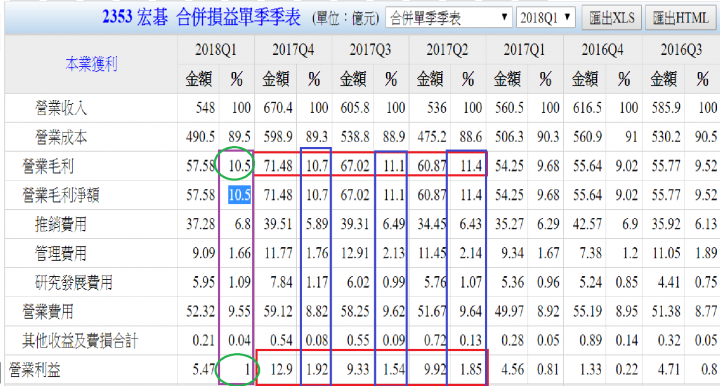Click the 2017Q3 column header
The width and height of the screenshot is (720, 386).
(x=370, y=50)
